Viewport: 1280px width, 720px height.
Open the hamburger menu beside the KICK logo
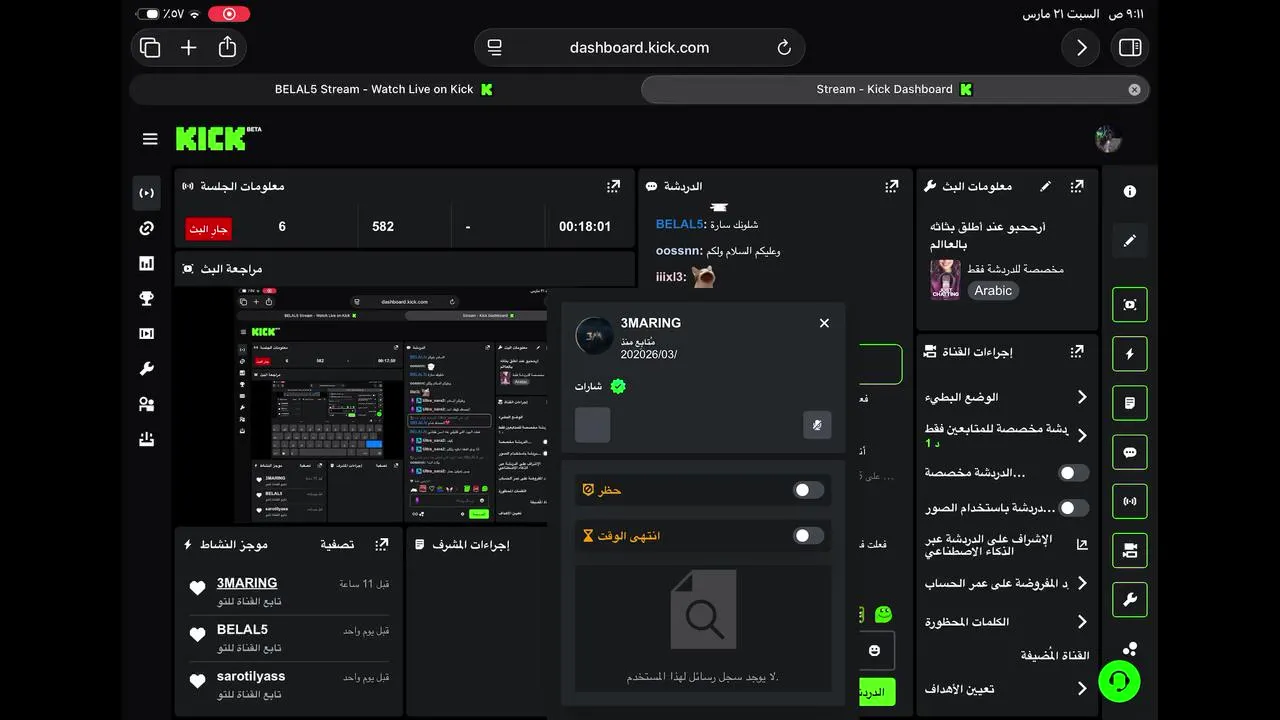(x=150, y=139)
